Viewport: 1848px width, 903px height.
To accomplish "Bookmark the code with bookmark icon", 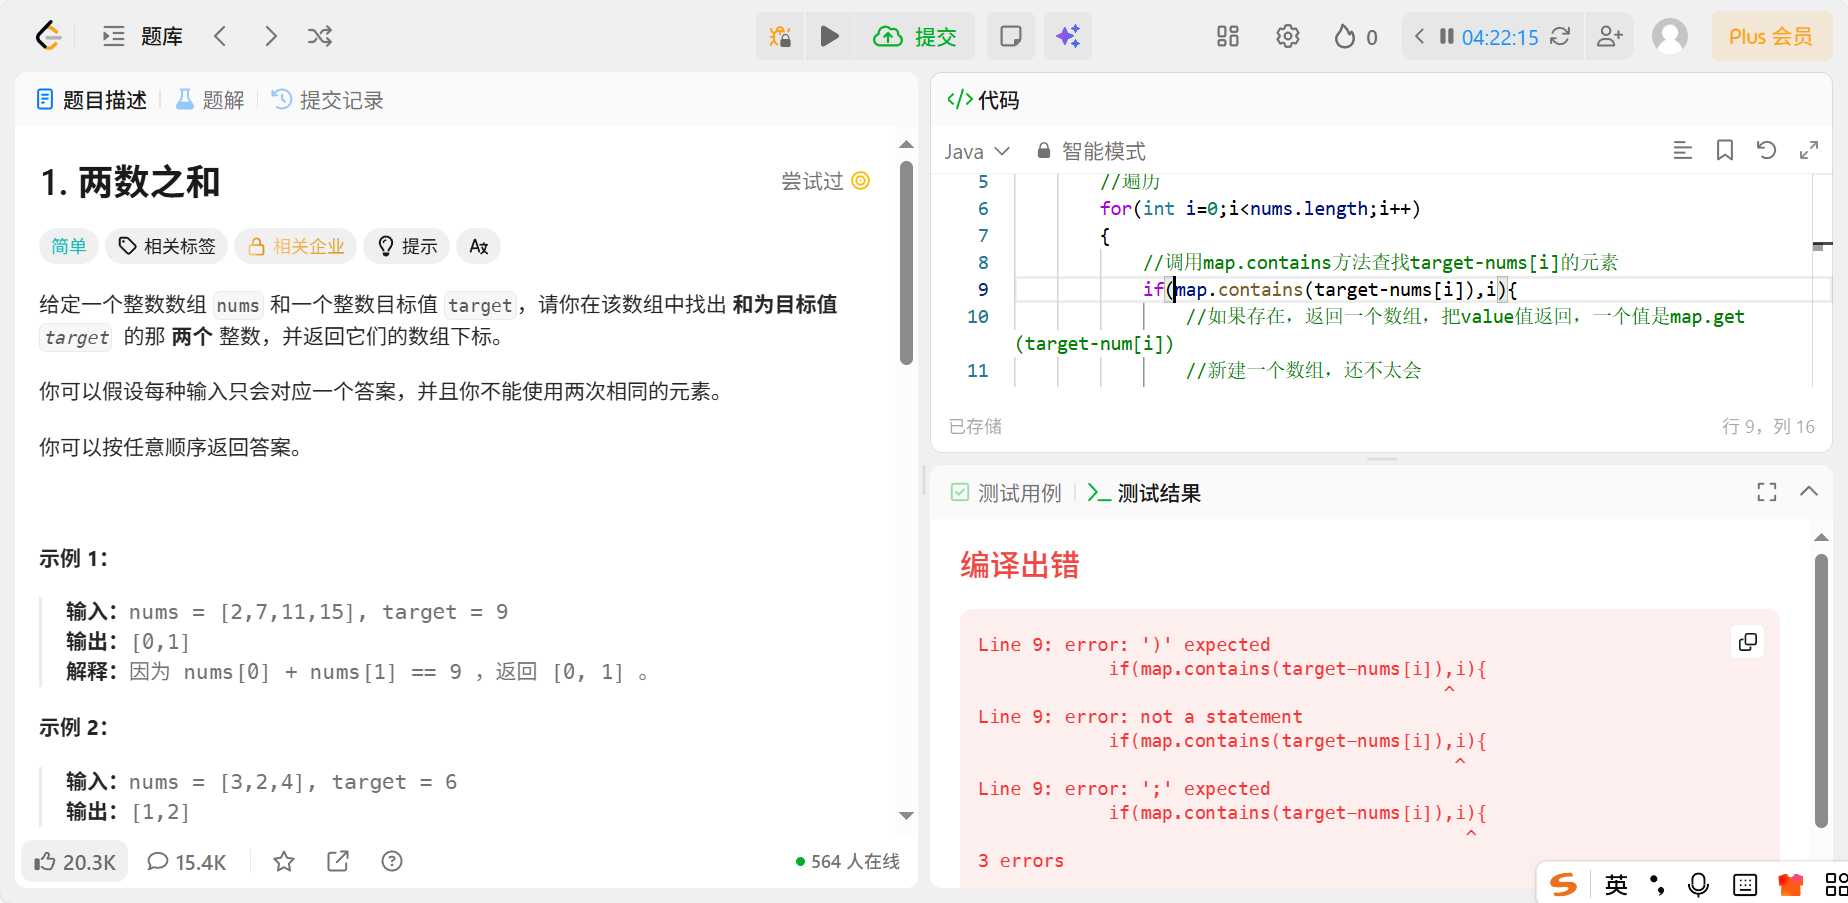I will click(x=1725, y=150).
